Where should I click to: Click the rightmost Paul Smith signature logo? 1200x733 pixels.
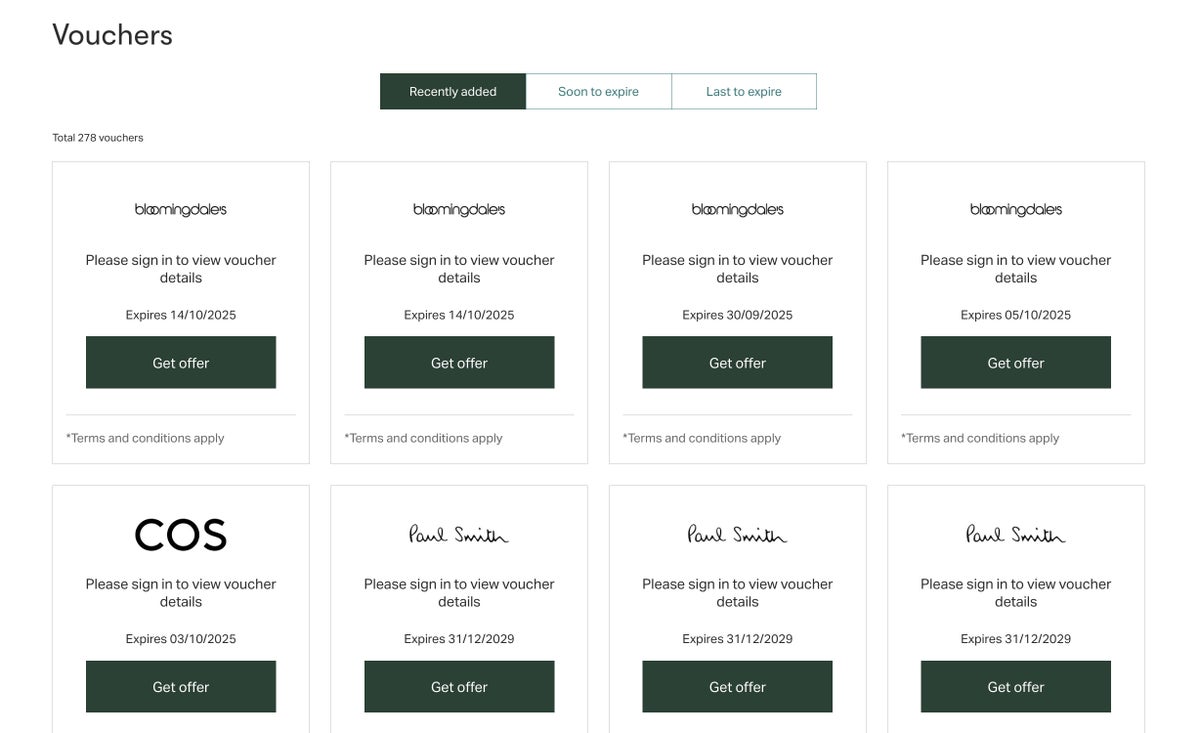1016,535
